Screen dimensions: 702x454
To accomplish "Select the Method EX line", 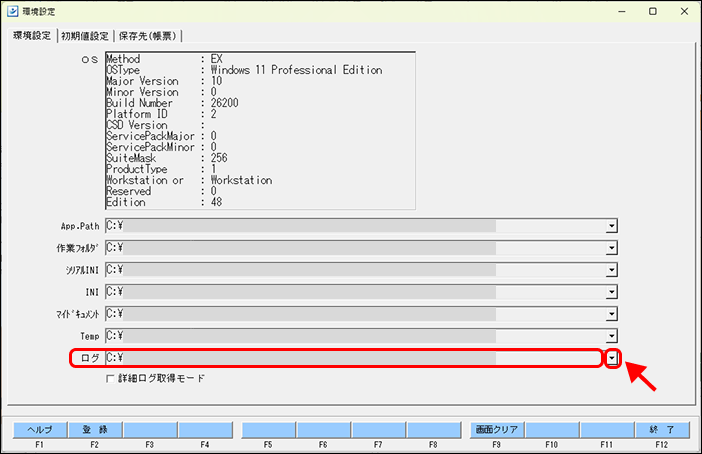I will pyautogui.click(x=164, y=59).
